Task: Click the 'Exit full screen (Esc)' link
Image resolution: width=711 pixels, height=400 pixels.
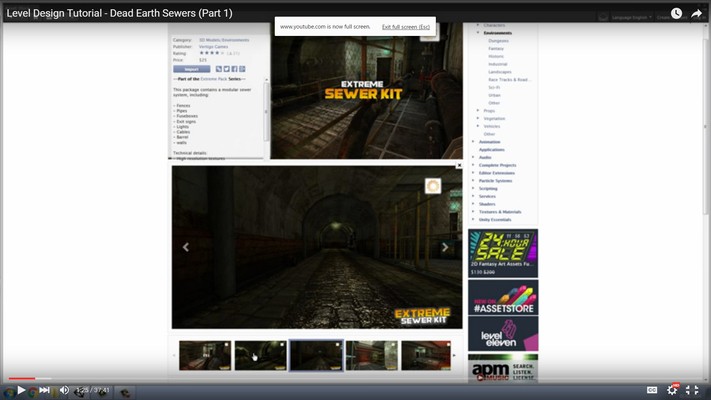Action: pos(406,27)
